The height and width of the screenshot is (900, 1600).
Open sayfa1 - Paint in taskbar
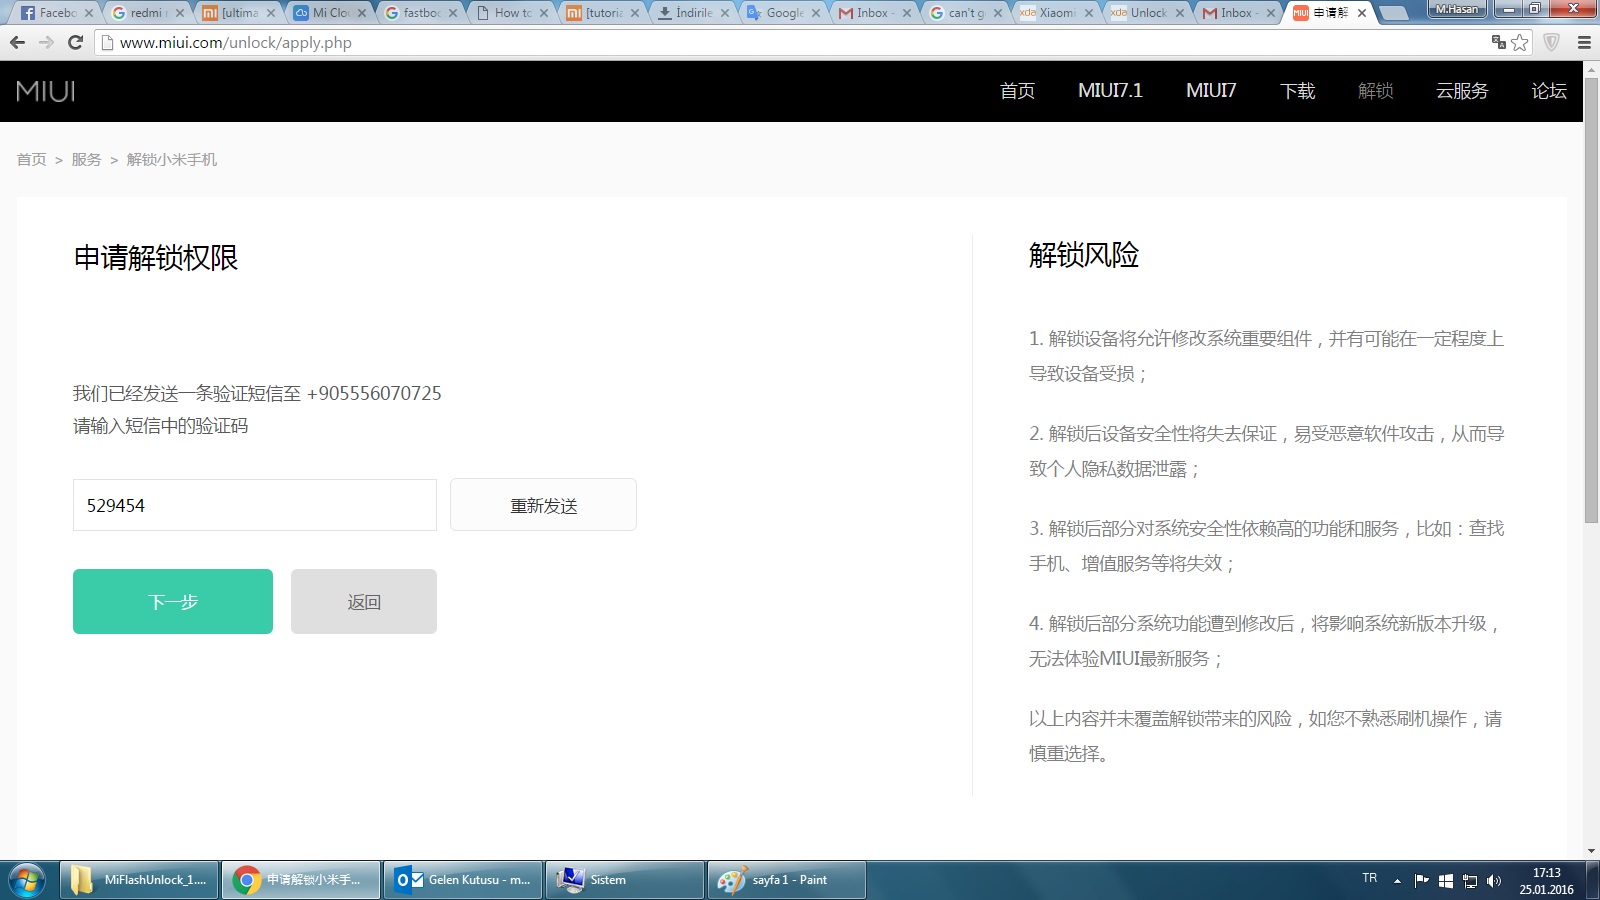[787, 880]
